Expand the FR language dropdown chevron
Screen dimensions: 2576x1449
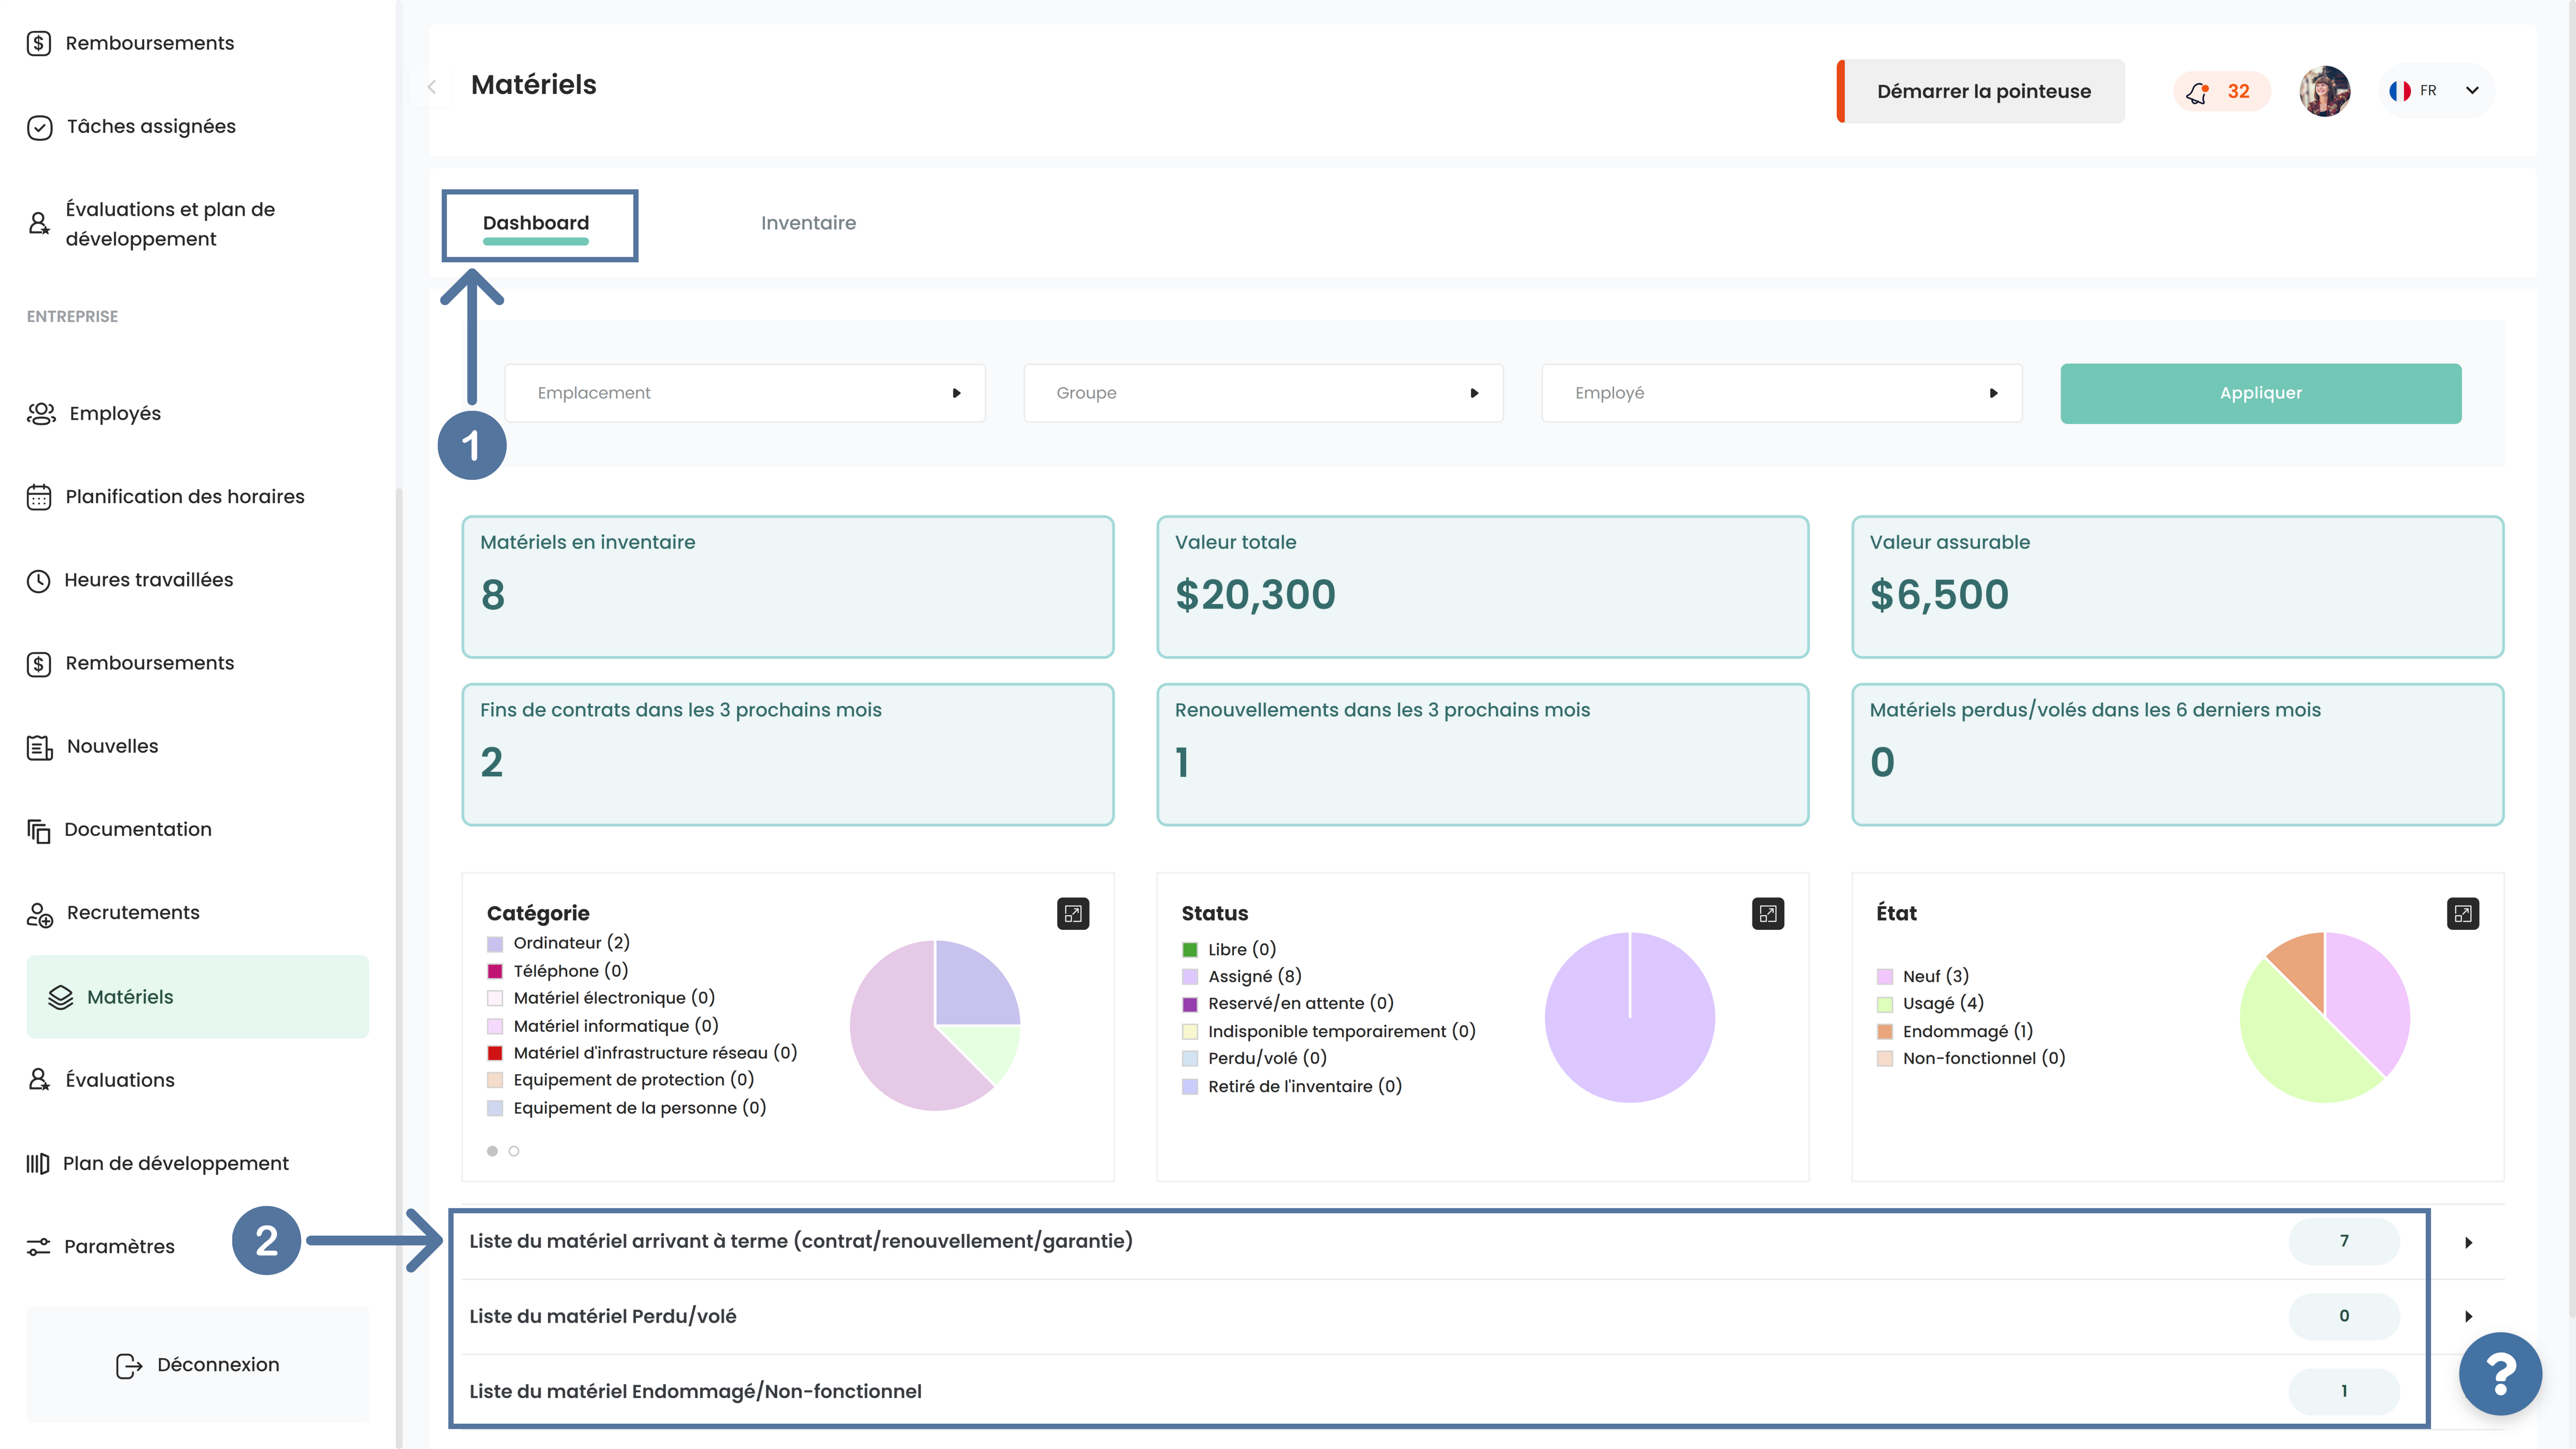(2472, 91)
